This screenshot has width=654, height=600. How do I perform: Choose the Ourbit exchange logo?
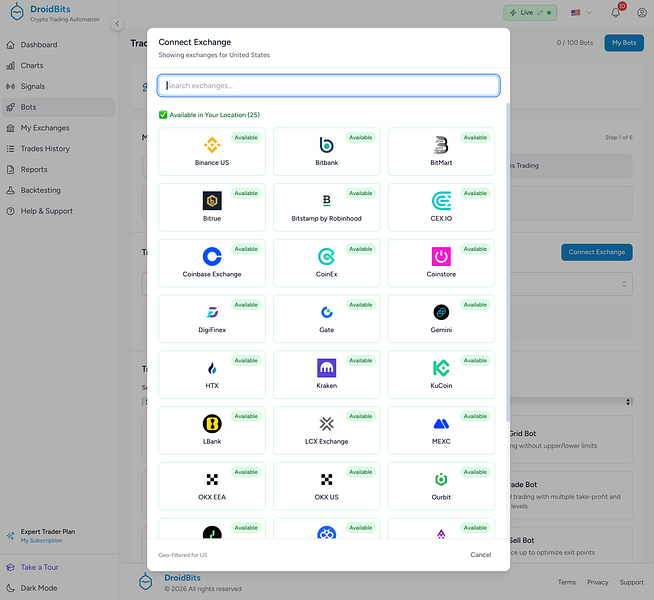click(441, 479)
